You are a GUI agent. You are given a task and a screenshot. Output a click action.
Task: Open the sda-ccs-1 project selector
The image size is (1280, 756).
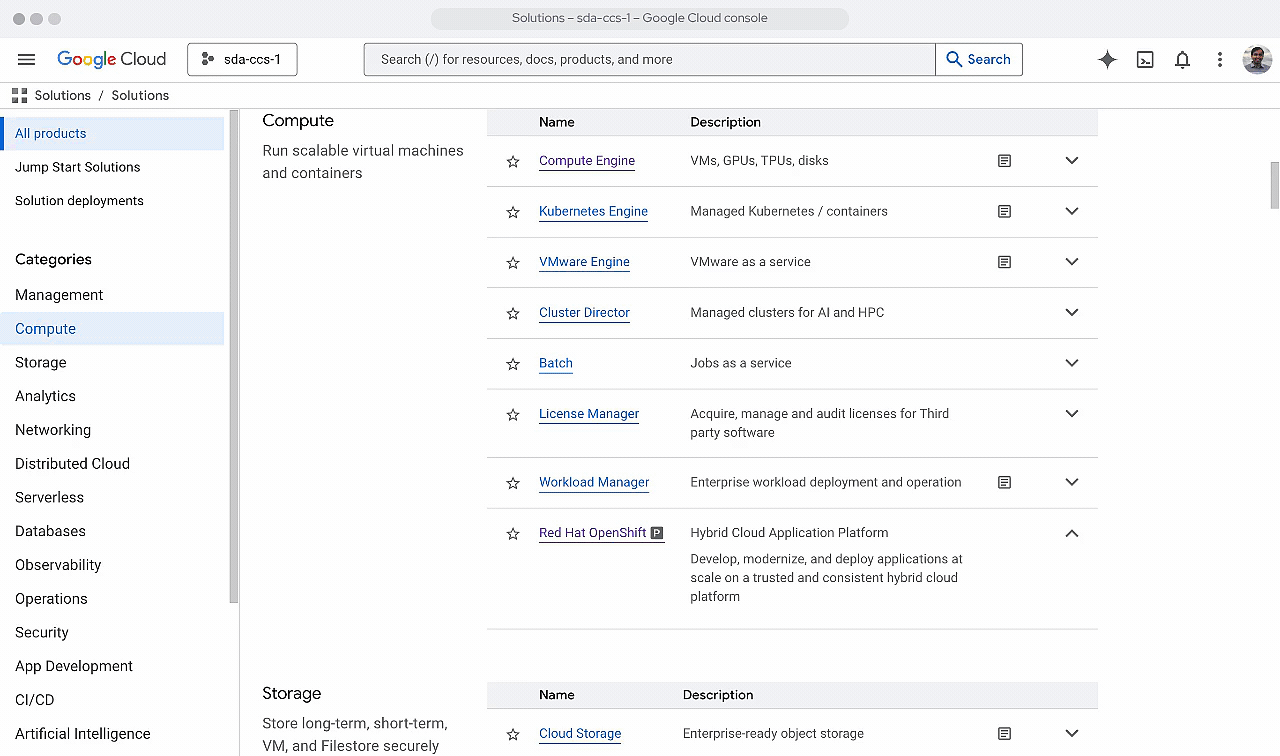[x=242, y=59]
